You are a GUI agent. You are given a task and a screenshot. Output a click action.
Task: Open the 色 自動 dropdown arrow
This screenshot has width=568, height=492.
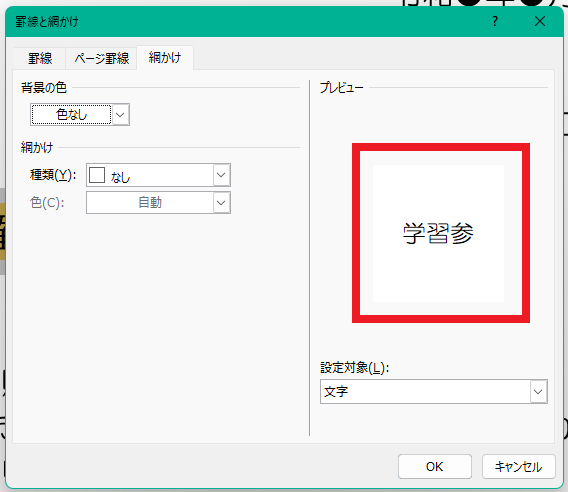(x=221, y=203)
